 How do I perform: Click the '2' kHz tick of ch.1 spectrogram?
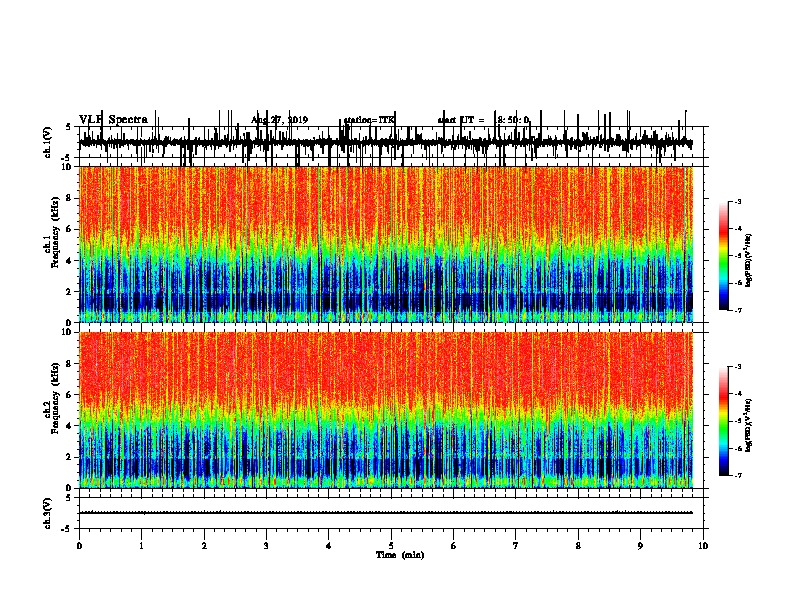(x=70, y=291)
